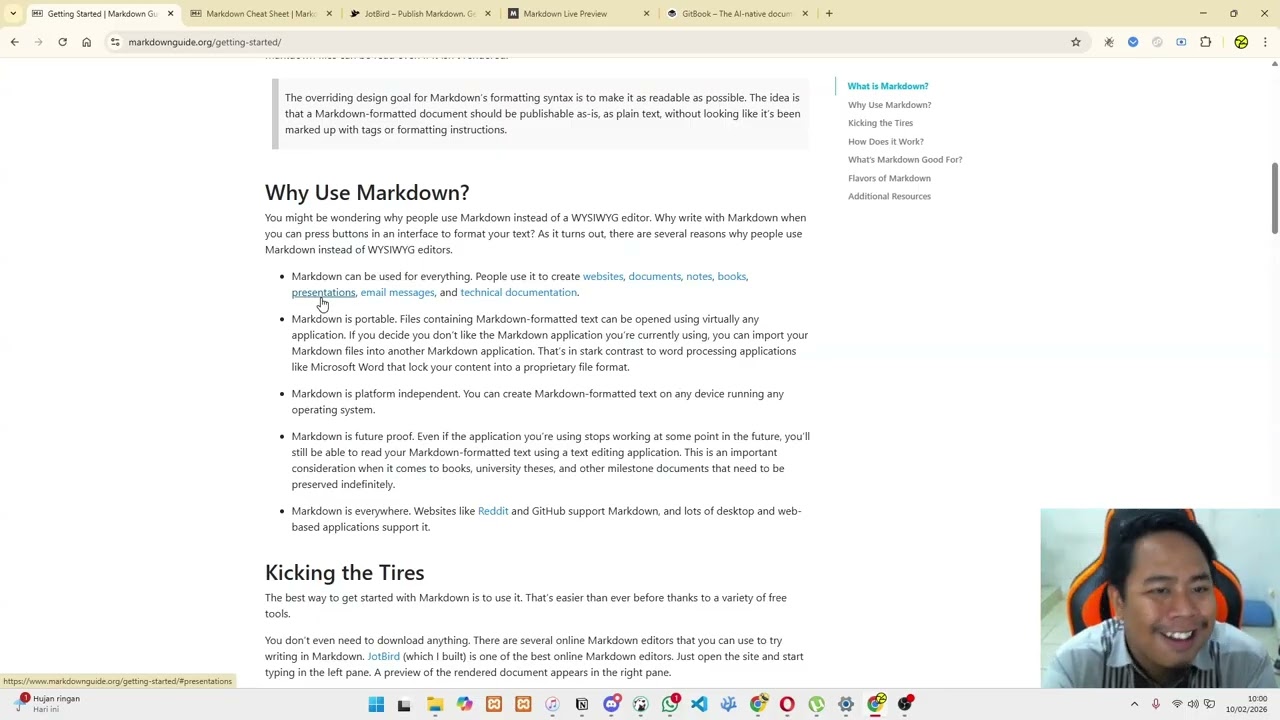Jump to What's Markdown Good For? section
This screenshot has width=1280, height=720.
tap(905, 159)
